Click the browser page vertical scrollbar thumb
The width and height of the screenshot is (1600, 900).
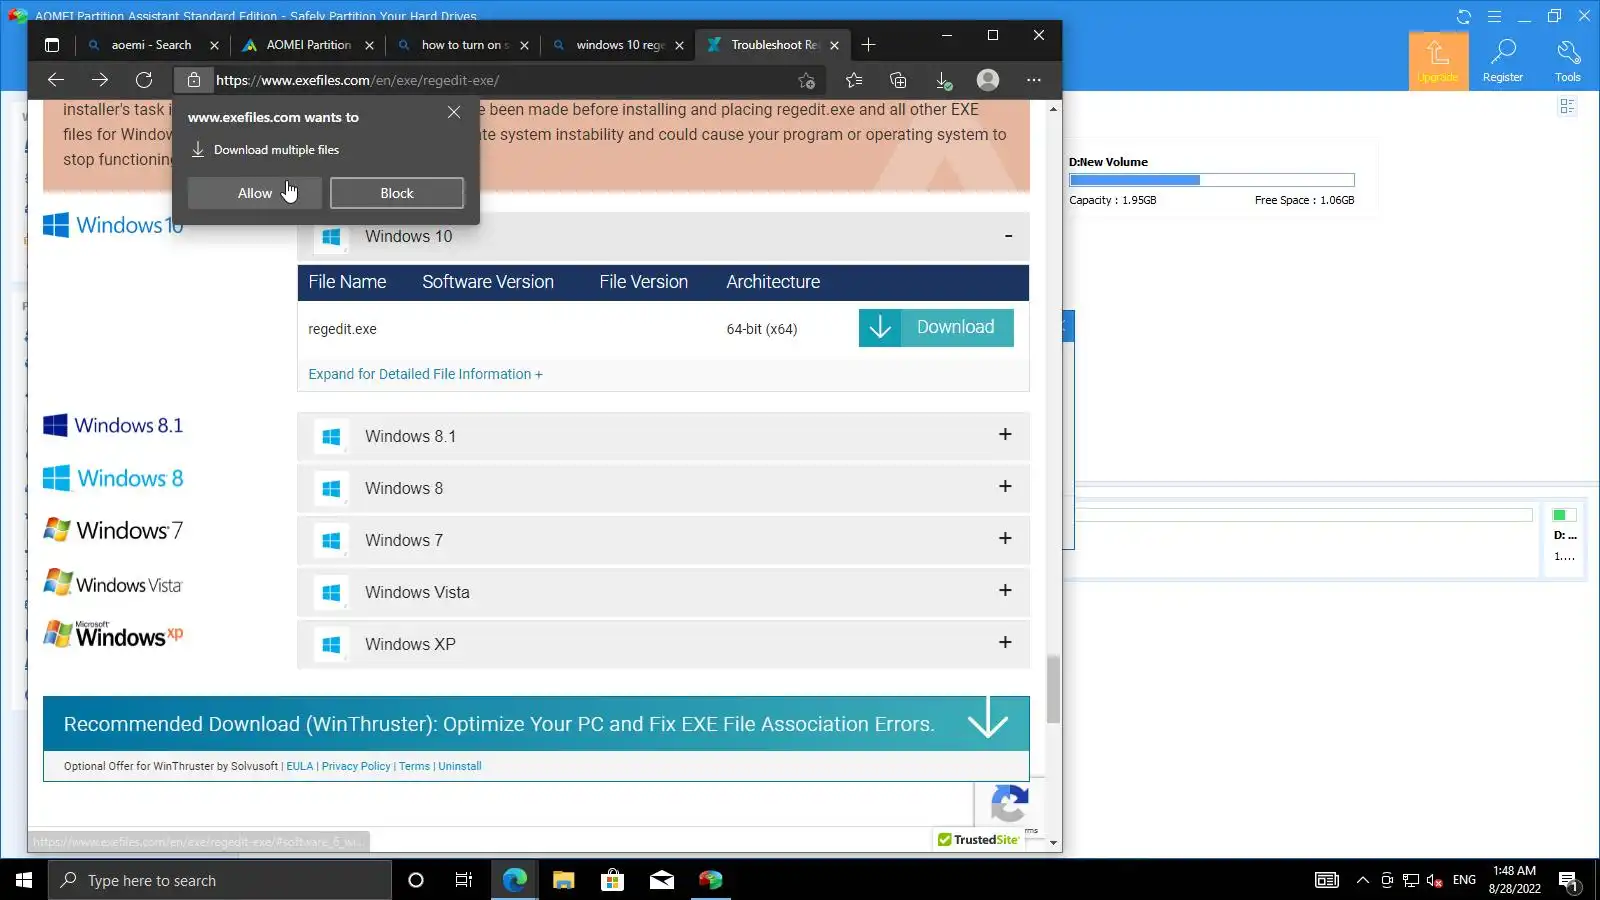point(1053,690)
